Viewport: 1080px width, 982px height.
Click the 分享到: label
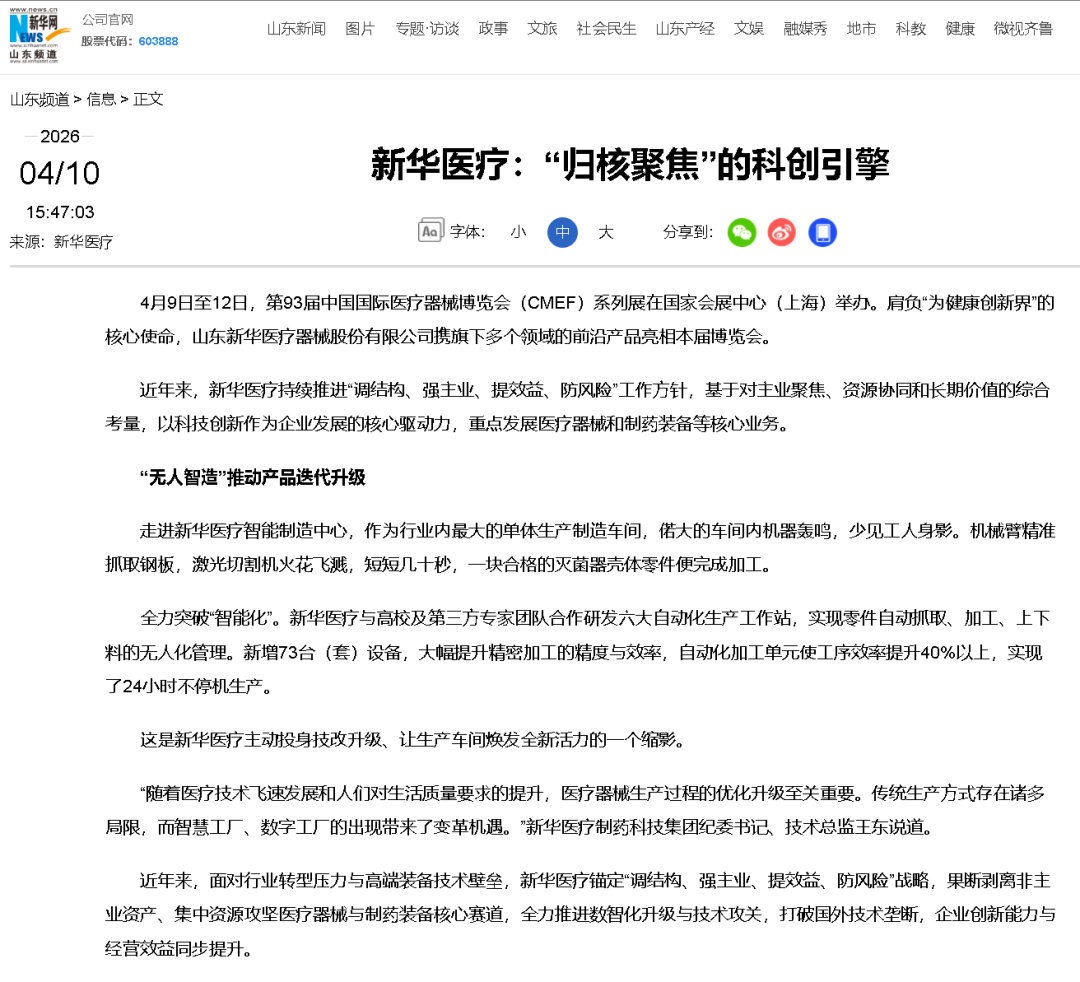click(x=687, y=232)
